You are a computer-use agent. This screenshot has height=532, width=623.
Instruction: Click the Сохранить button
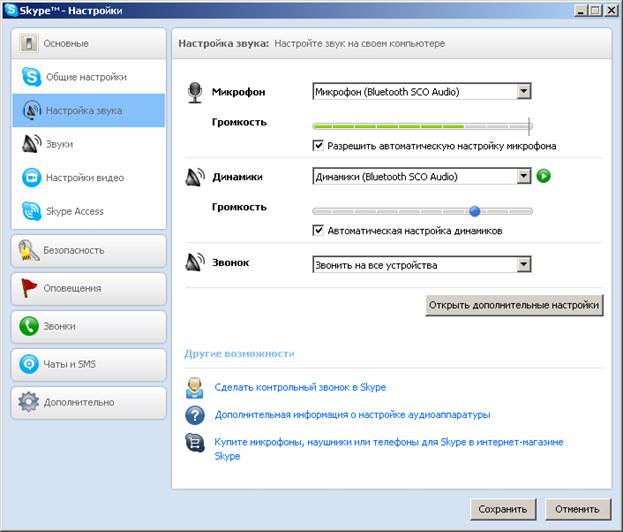[503, 509]
